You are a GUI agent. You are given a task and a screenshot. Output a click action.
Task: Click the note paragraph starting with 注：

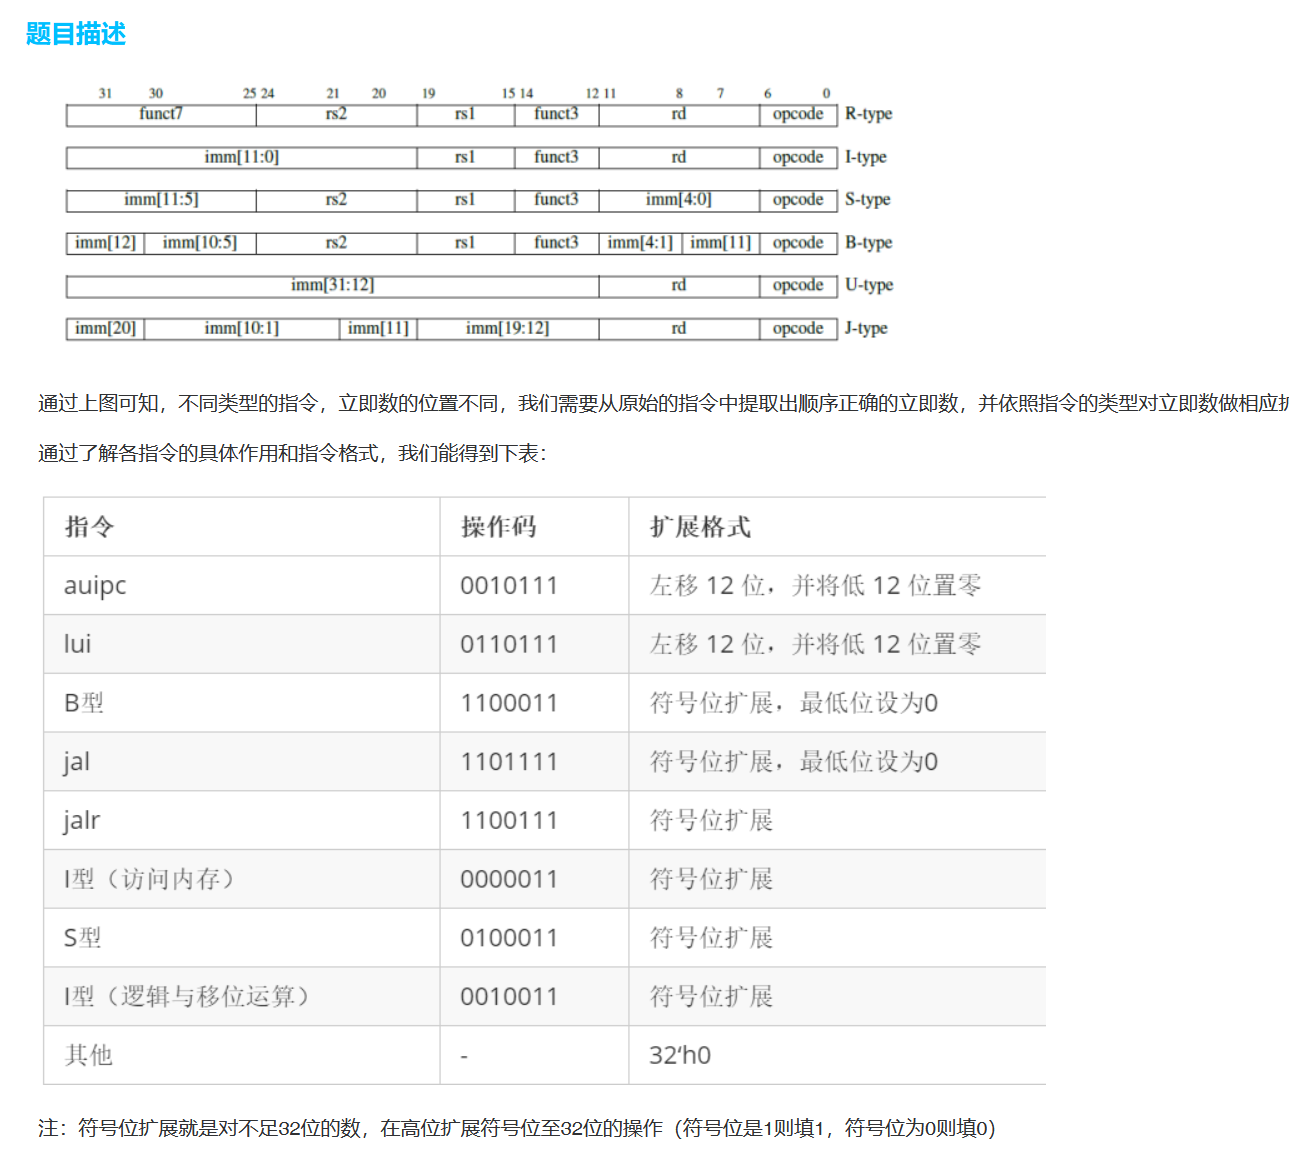tap(516, 1128)
